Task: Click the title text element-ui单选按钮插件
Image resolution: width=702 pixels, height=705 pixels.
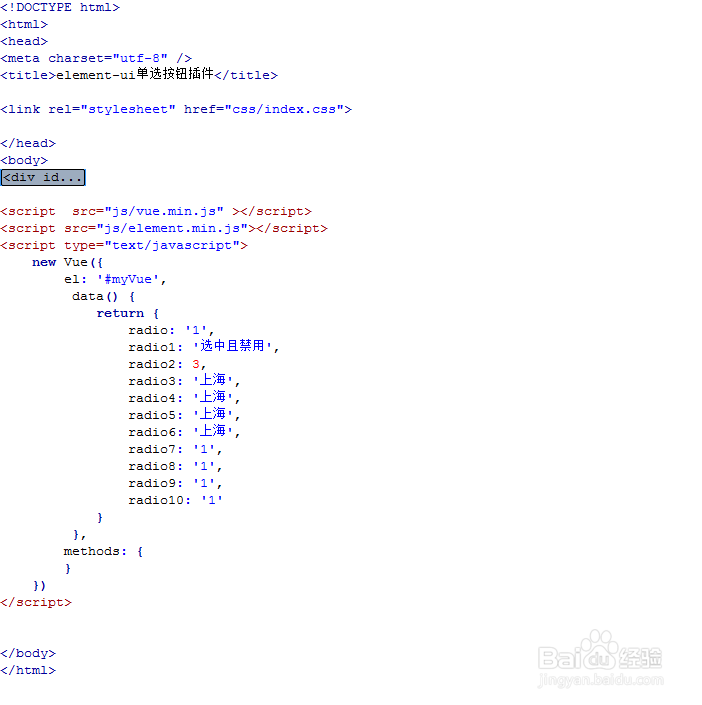Action: (134, 74)
